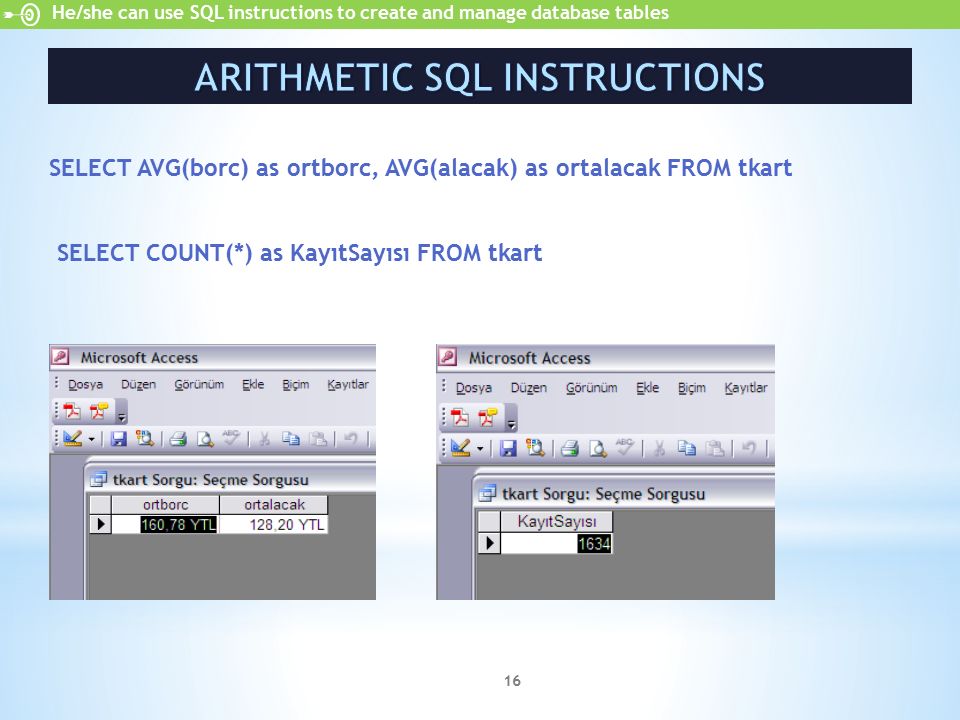Open Kayıtlar menu in ortborc Access window
Viewport: 960px width, 720px height.
tap(348, 384)
